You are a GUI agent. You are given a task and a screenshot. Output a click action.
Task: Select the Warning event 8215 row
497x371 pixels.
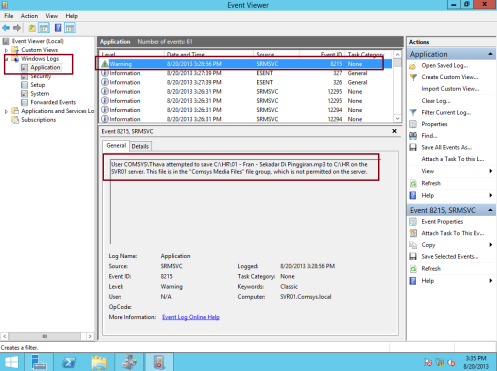point(246,64)
